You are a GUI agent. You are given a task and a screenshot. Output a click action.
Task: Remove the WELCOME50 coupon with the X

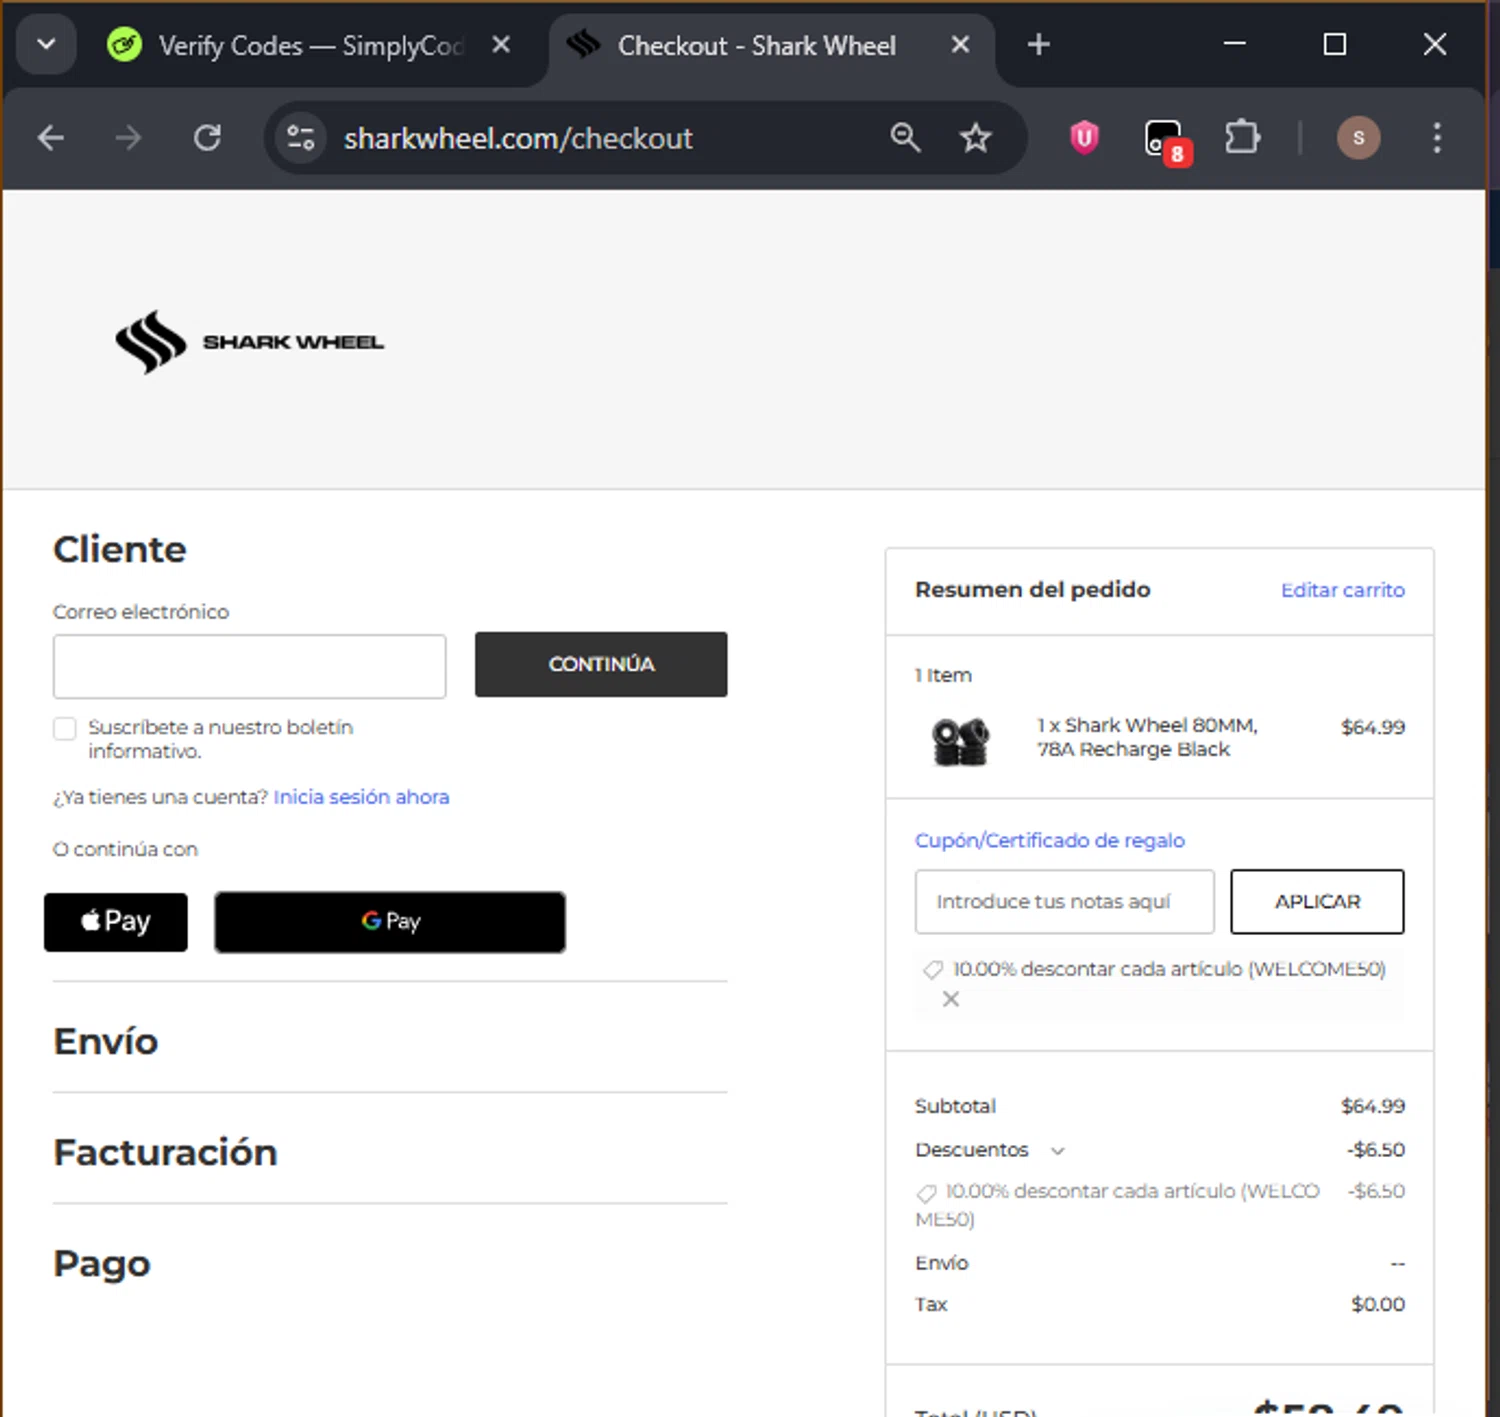pyautogui.click(x=951, y=999)
